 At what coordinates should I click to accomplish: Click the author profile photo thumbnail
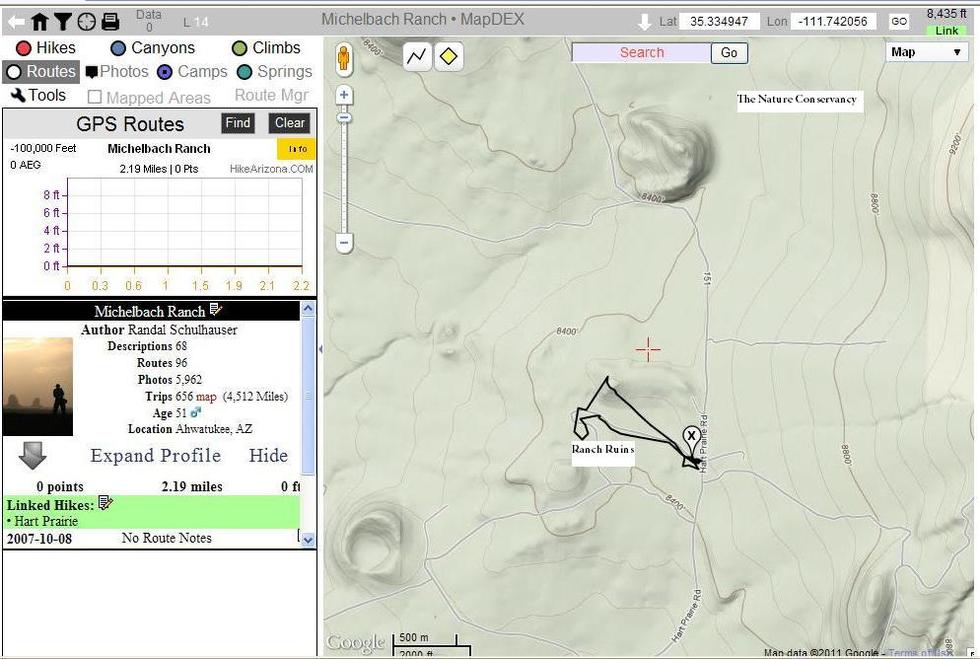(38, 386)
